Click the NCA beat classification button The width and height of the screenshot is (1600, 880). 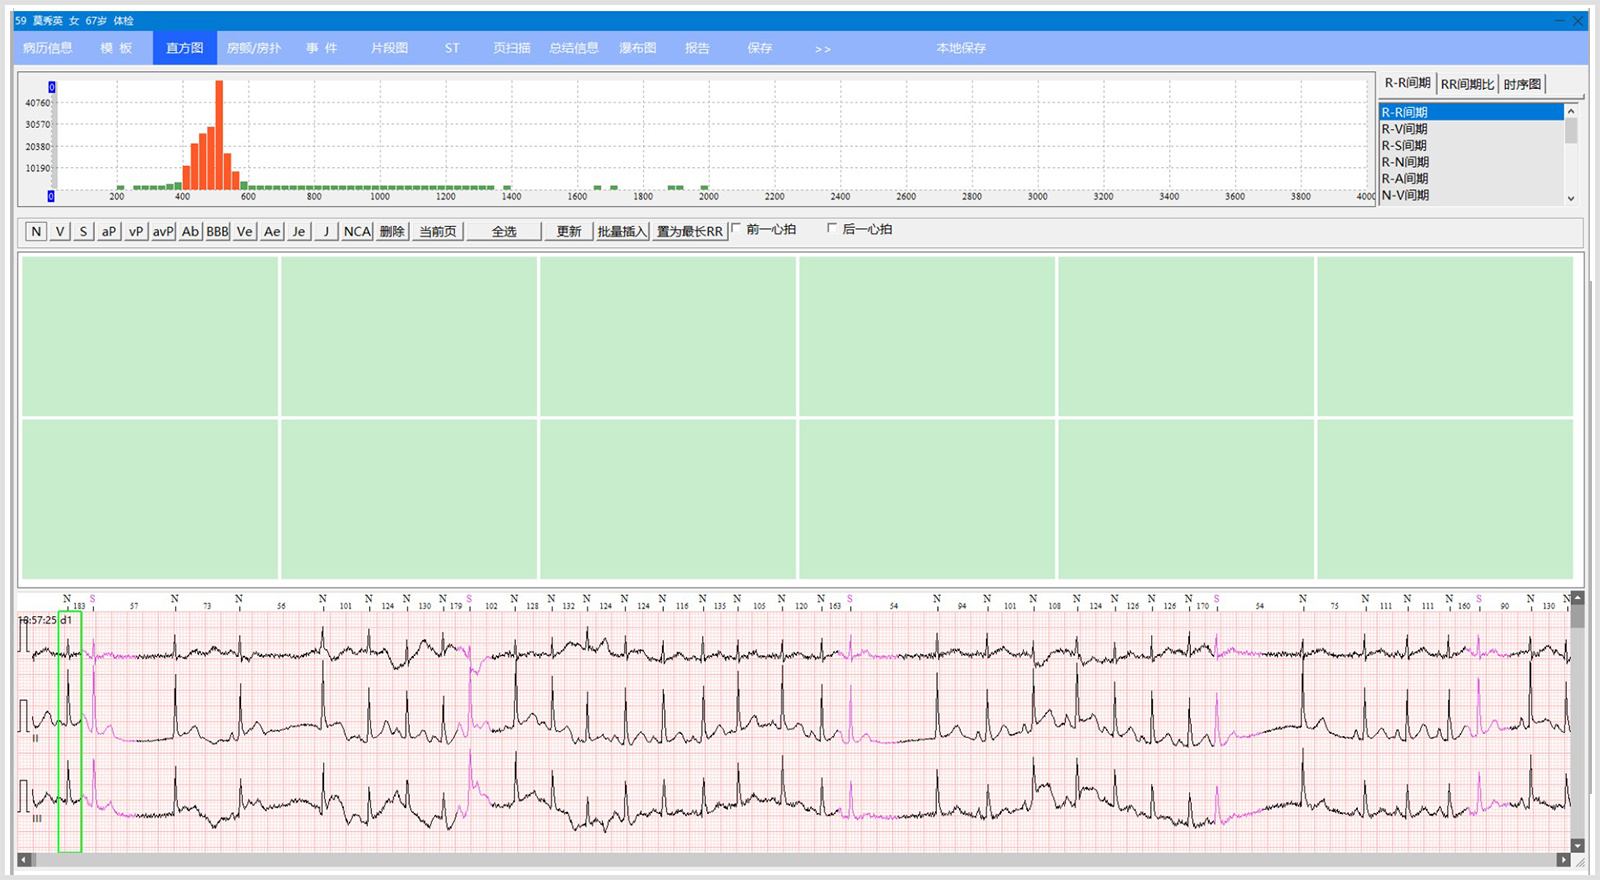point(357,231)
